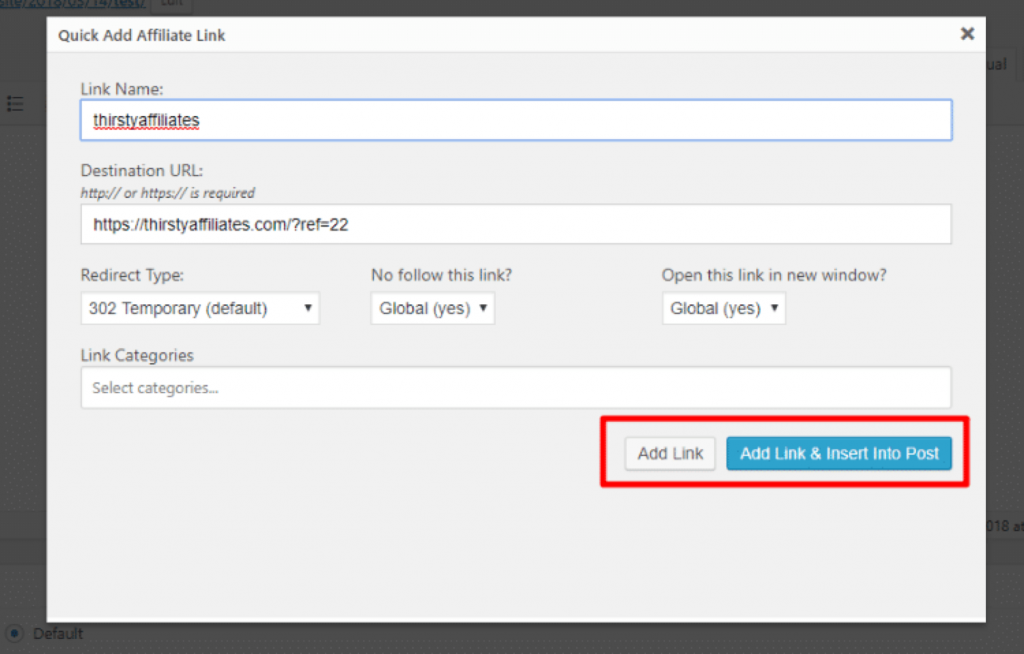Click the 'Redirect Type:' label
The image size is (1024, 654).
tap(132, 275)
